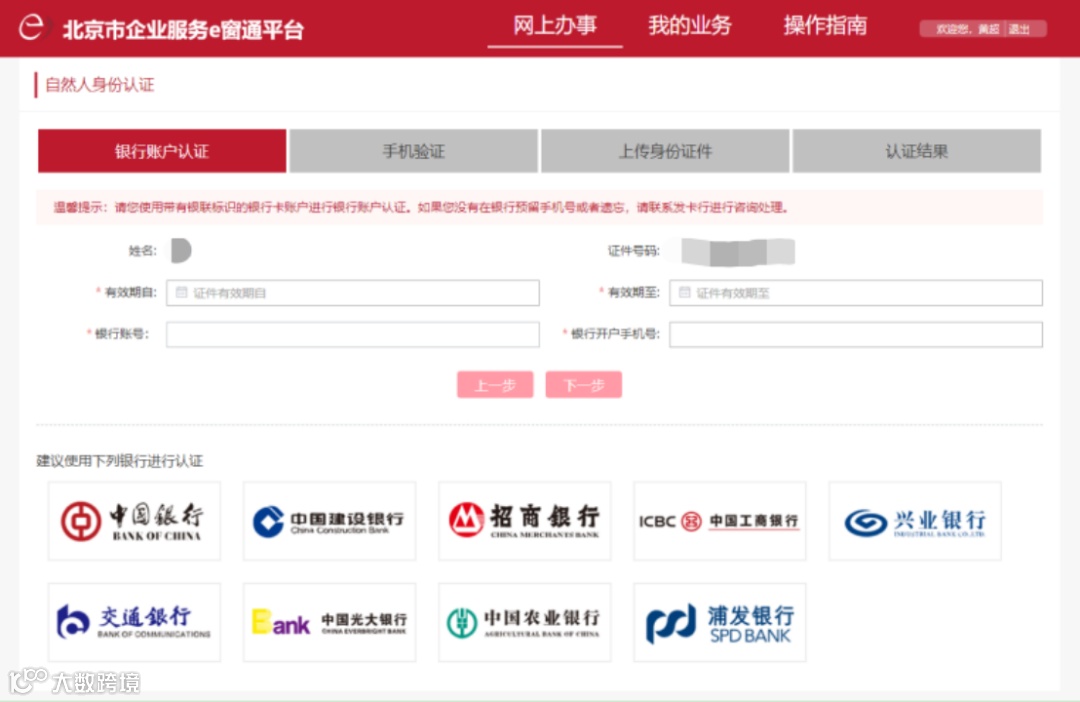Select the 兴业银行 logo
The image size is (1080, 702).
[915, 521]
